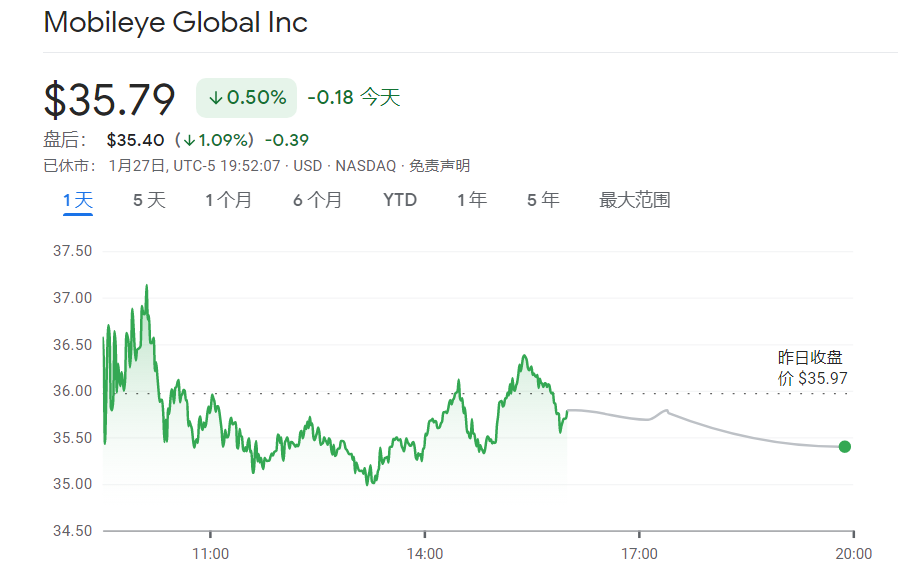Click the down-arrow icon beside 1.09%

tap(189, 140)
